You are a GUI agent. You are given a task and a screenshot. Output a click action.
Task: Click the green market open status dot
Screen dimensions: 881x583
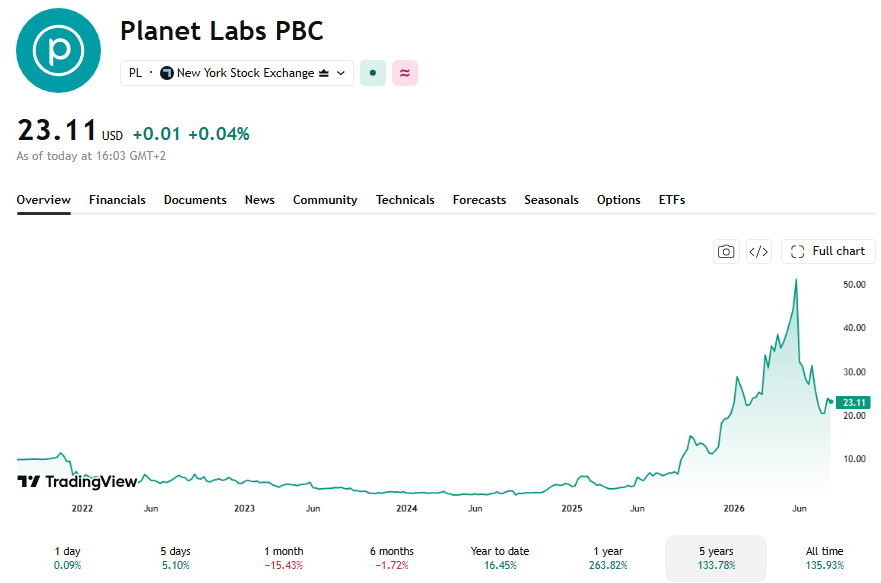(x=373, y=73)
